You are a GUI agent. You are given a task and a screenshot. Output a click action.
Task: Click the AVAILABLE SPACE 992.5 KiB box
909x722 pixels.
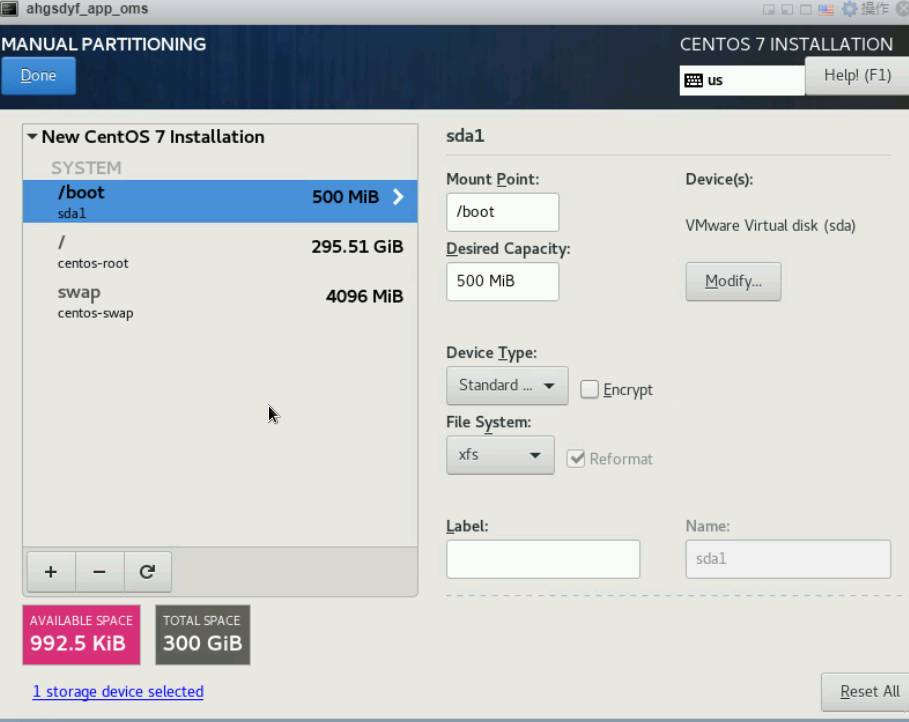tap(81, 634)
